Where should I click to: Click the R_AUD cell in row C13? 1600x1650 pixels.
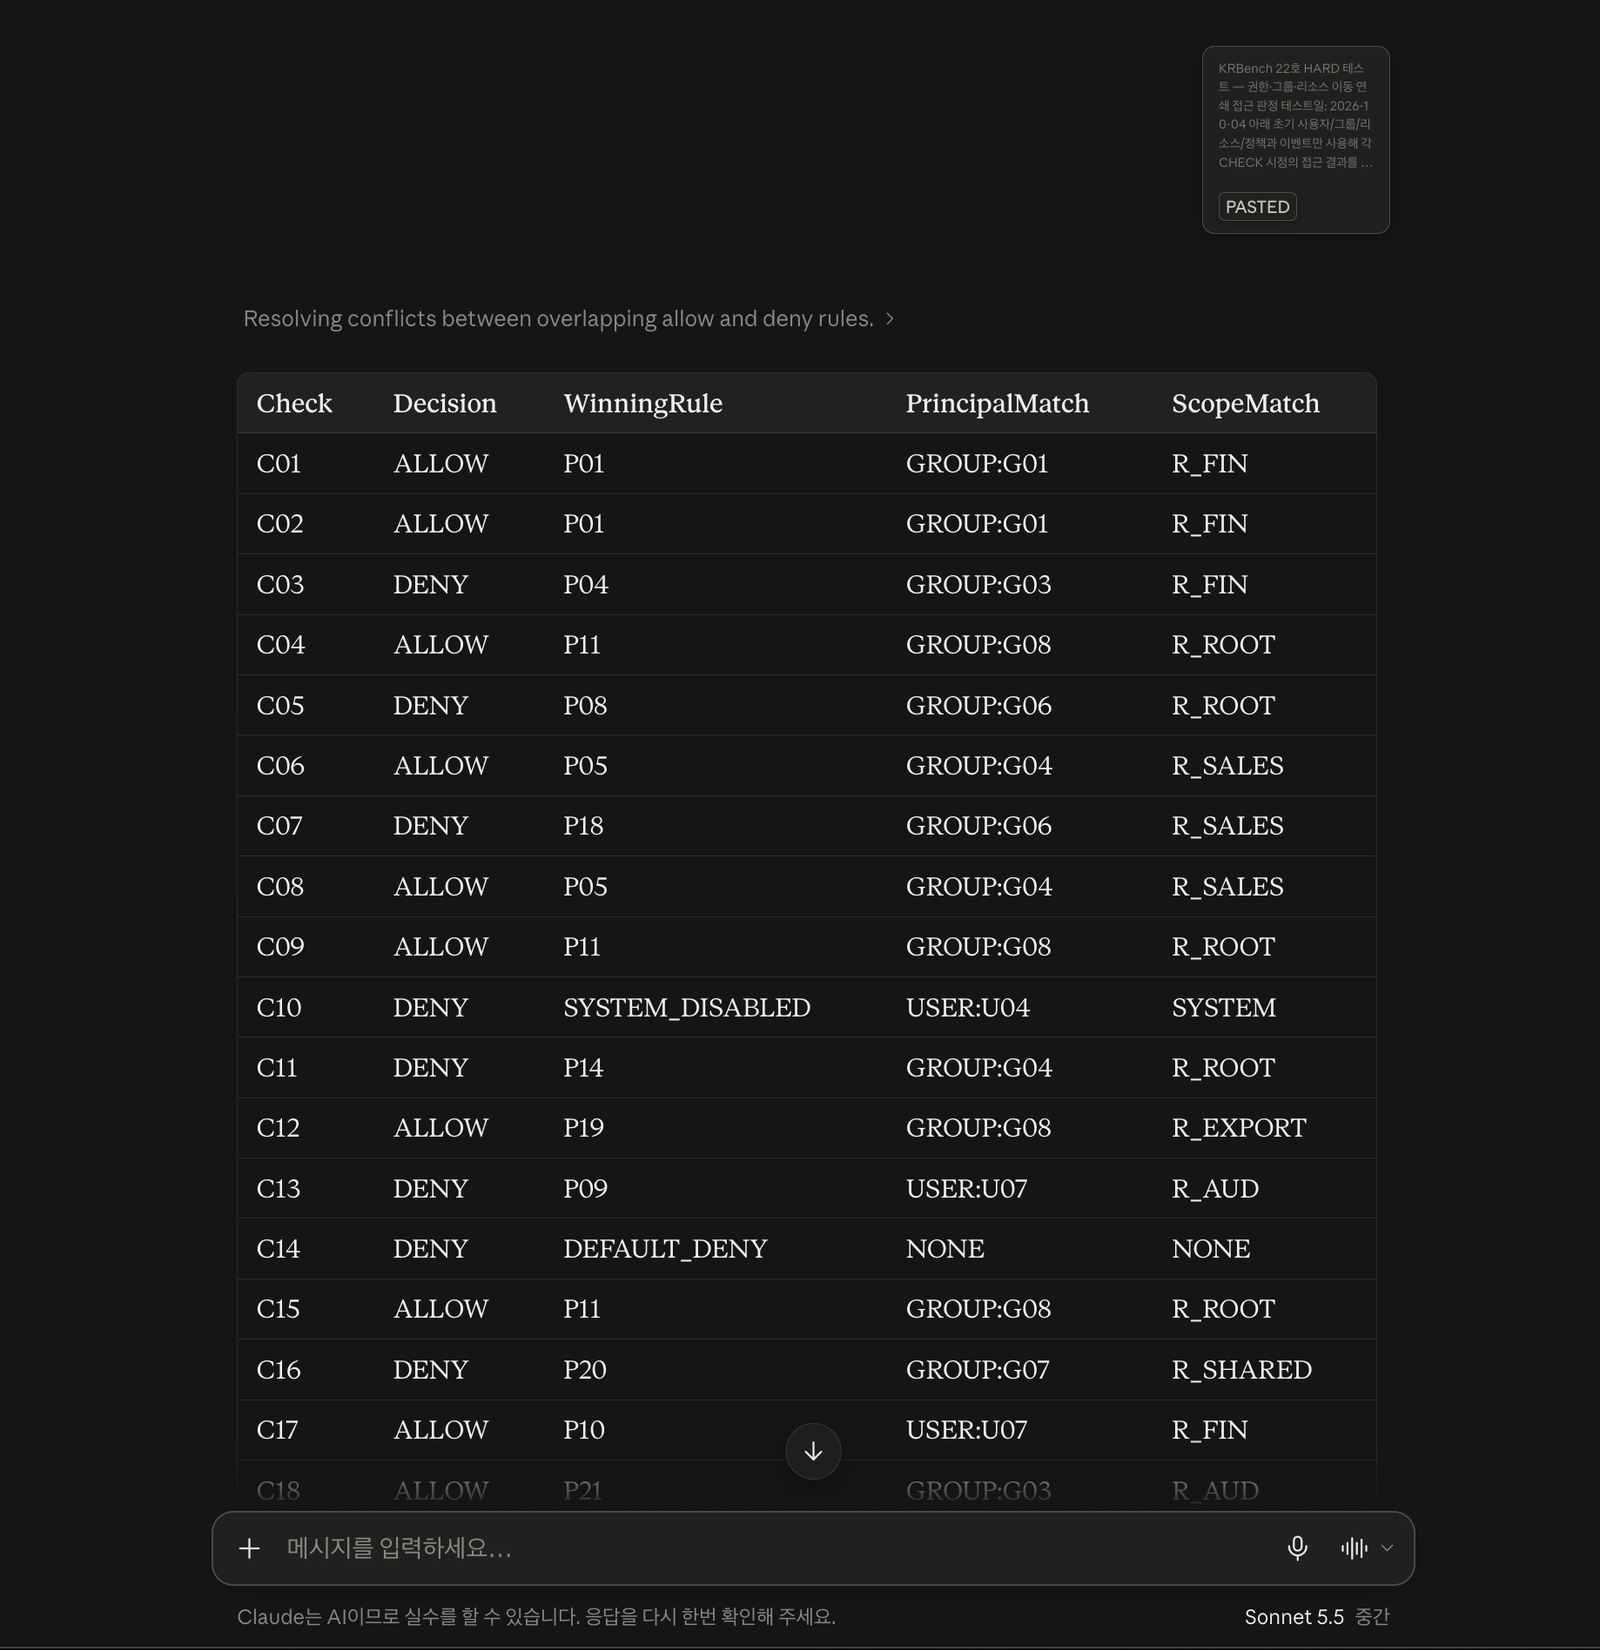tap(1214, 1188)
